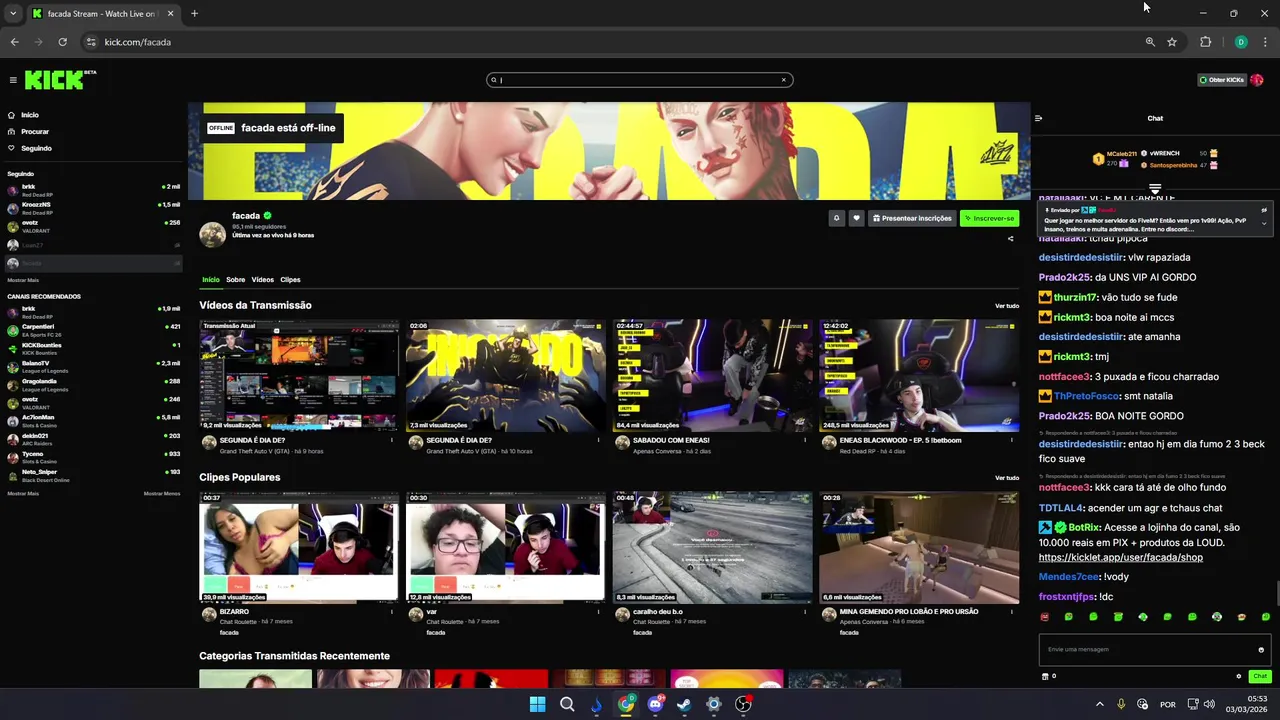The height and width of the screenshot is (720, 1280).
Task: Open Chrome extensions puzzle icon
Action: [1205, 42]
